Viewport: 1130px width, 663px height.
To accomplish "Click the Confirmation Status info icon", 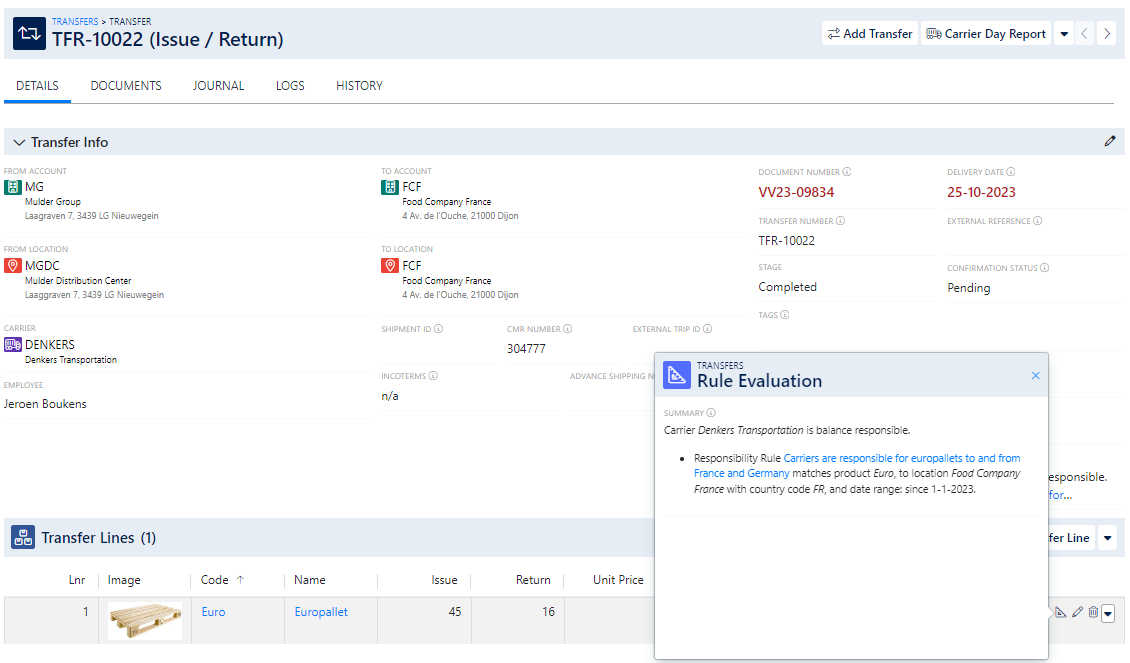I will tap(1044, 267).
